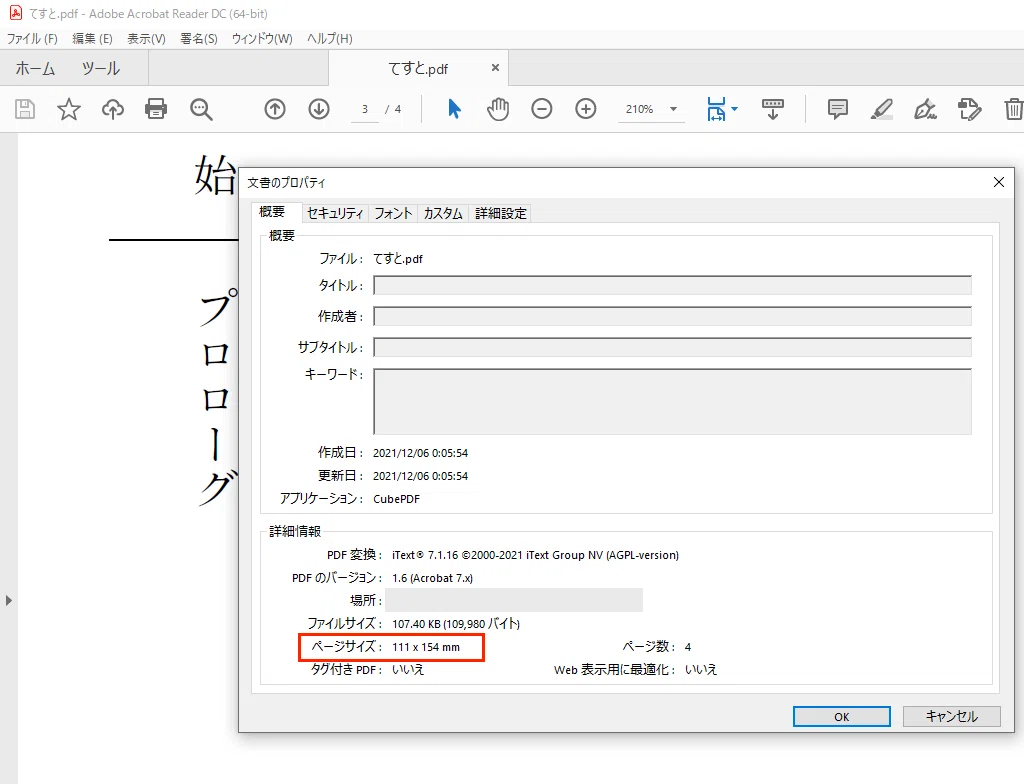1024x784 pixels.
Task: Add a sticky note comment icon
Action: 838,109
